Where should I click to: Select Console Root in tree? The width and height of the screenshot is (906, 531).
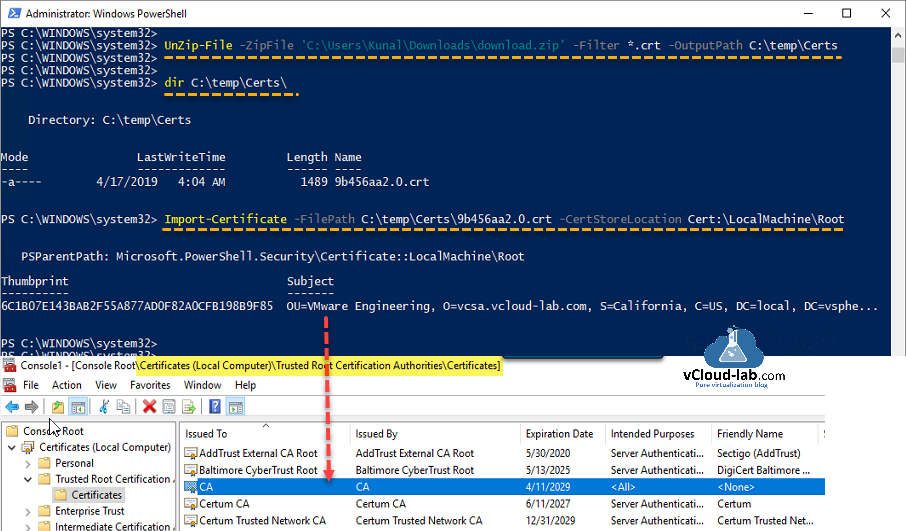pos(53,431)
